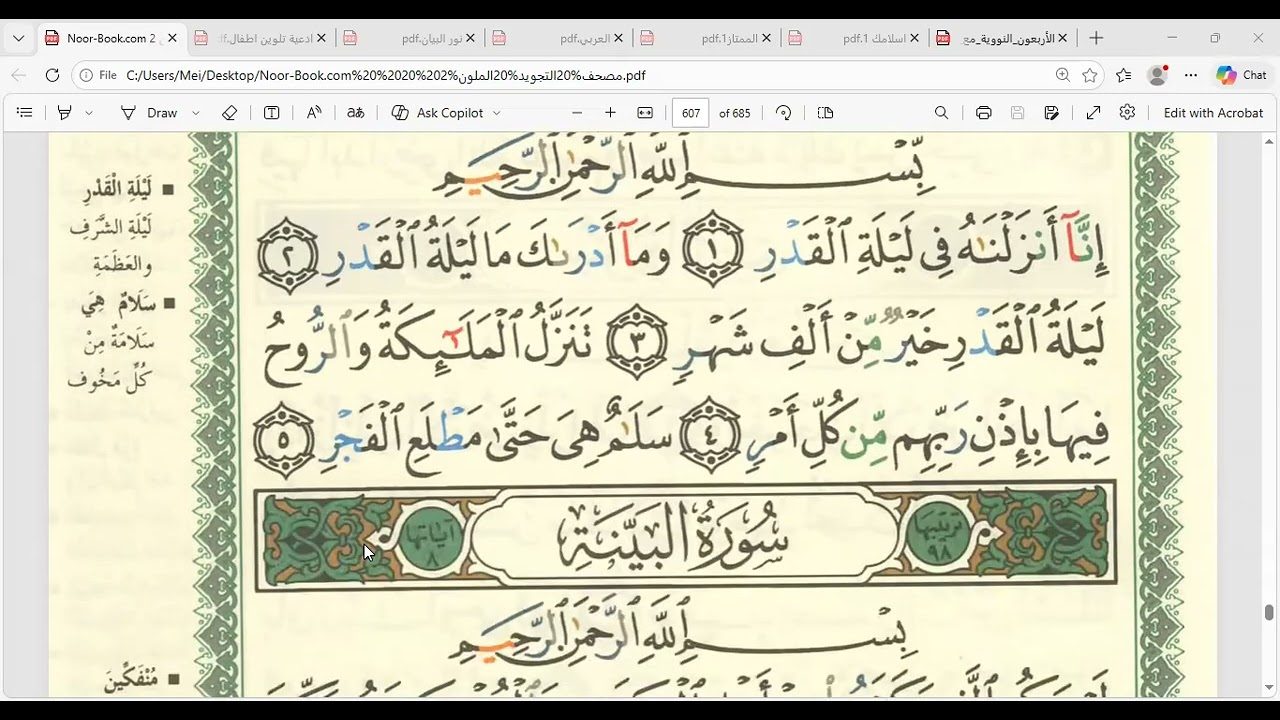Viewport: 1280px width, 720px height.
Task: Add this page to favorites star
Action: tap(1090, 75)
